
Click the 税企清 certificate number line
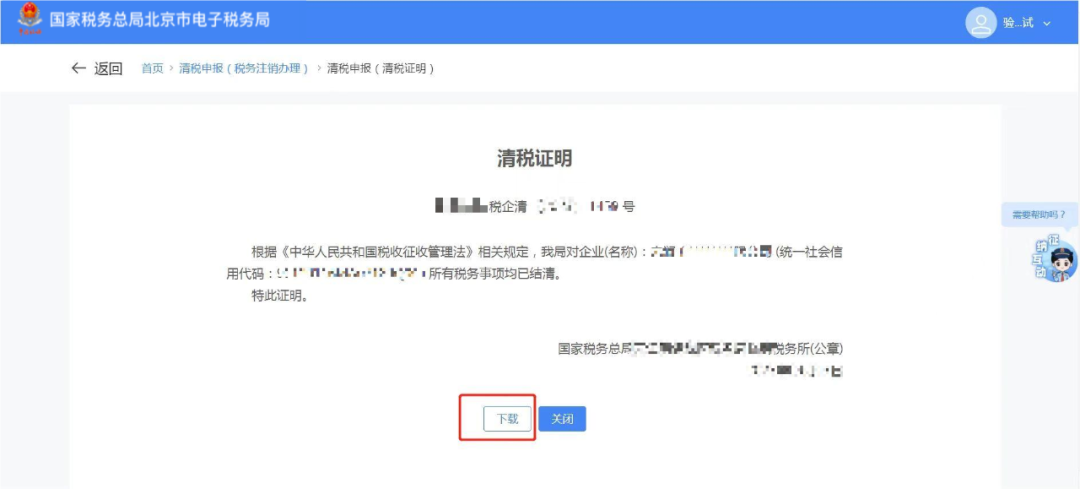pos(535,207)
